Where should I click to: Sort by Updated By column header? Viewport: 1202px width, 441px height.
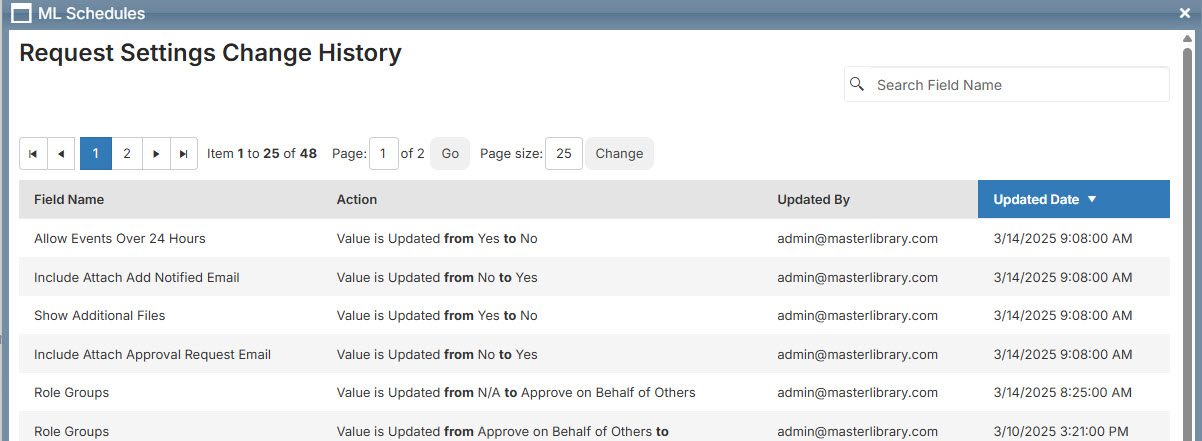tap(813, 199)
